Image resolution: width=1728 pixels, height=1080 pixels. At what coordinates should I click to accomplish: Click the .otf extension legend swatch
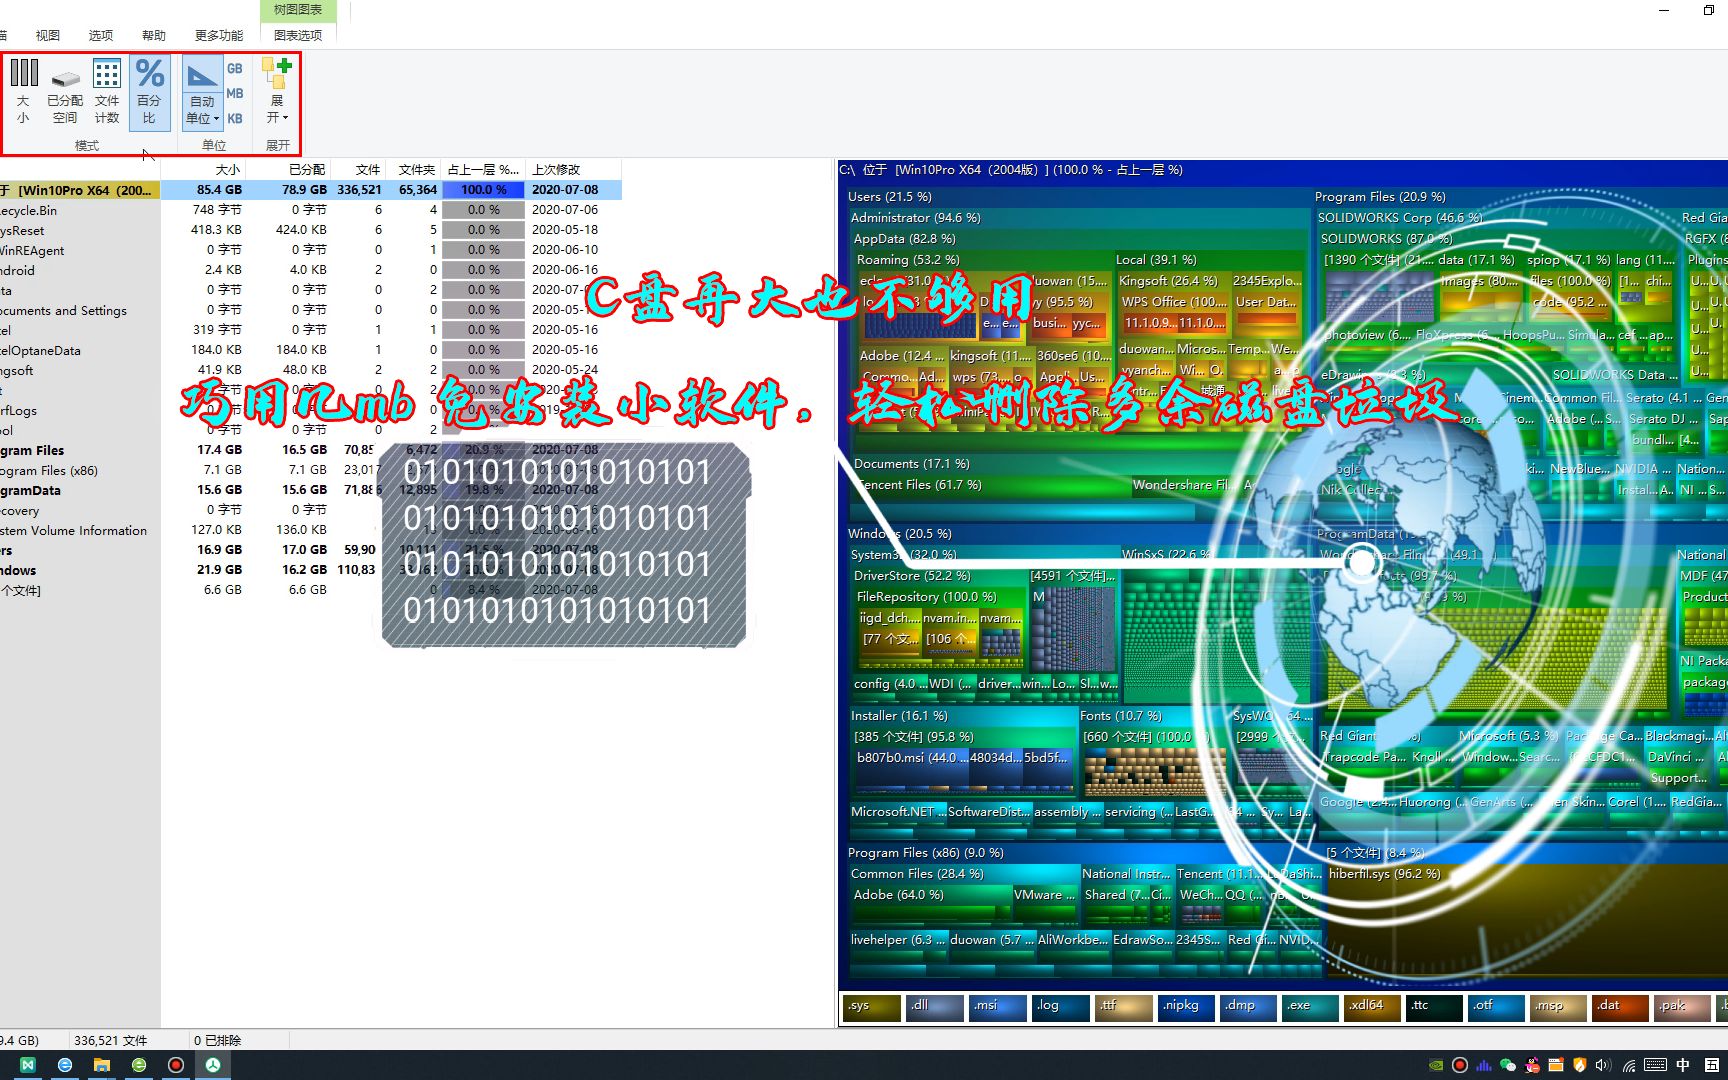[1497, 1007]
